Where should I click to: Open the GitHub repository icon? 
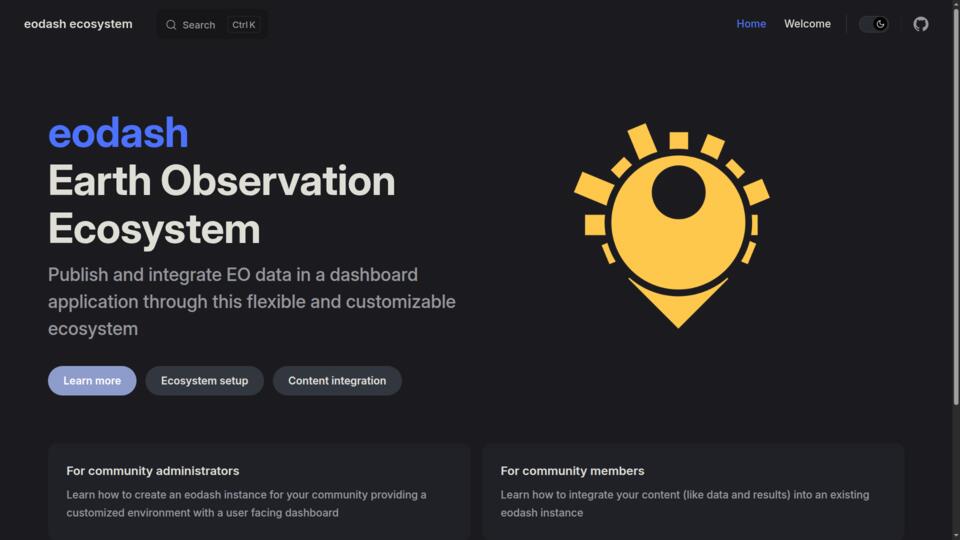tap(920, 24)
